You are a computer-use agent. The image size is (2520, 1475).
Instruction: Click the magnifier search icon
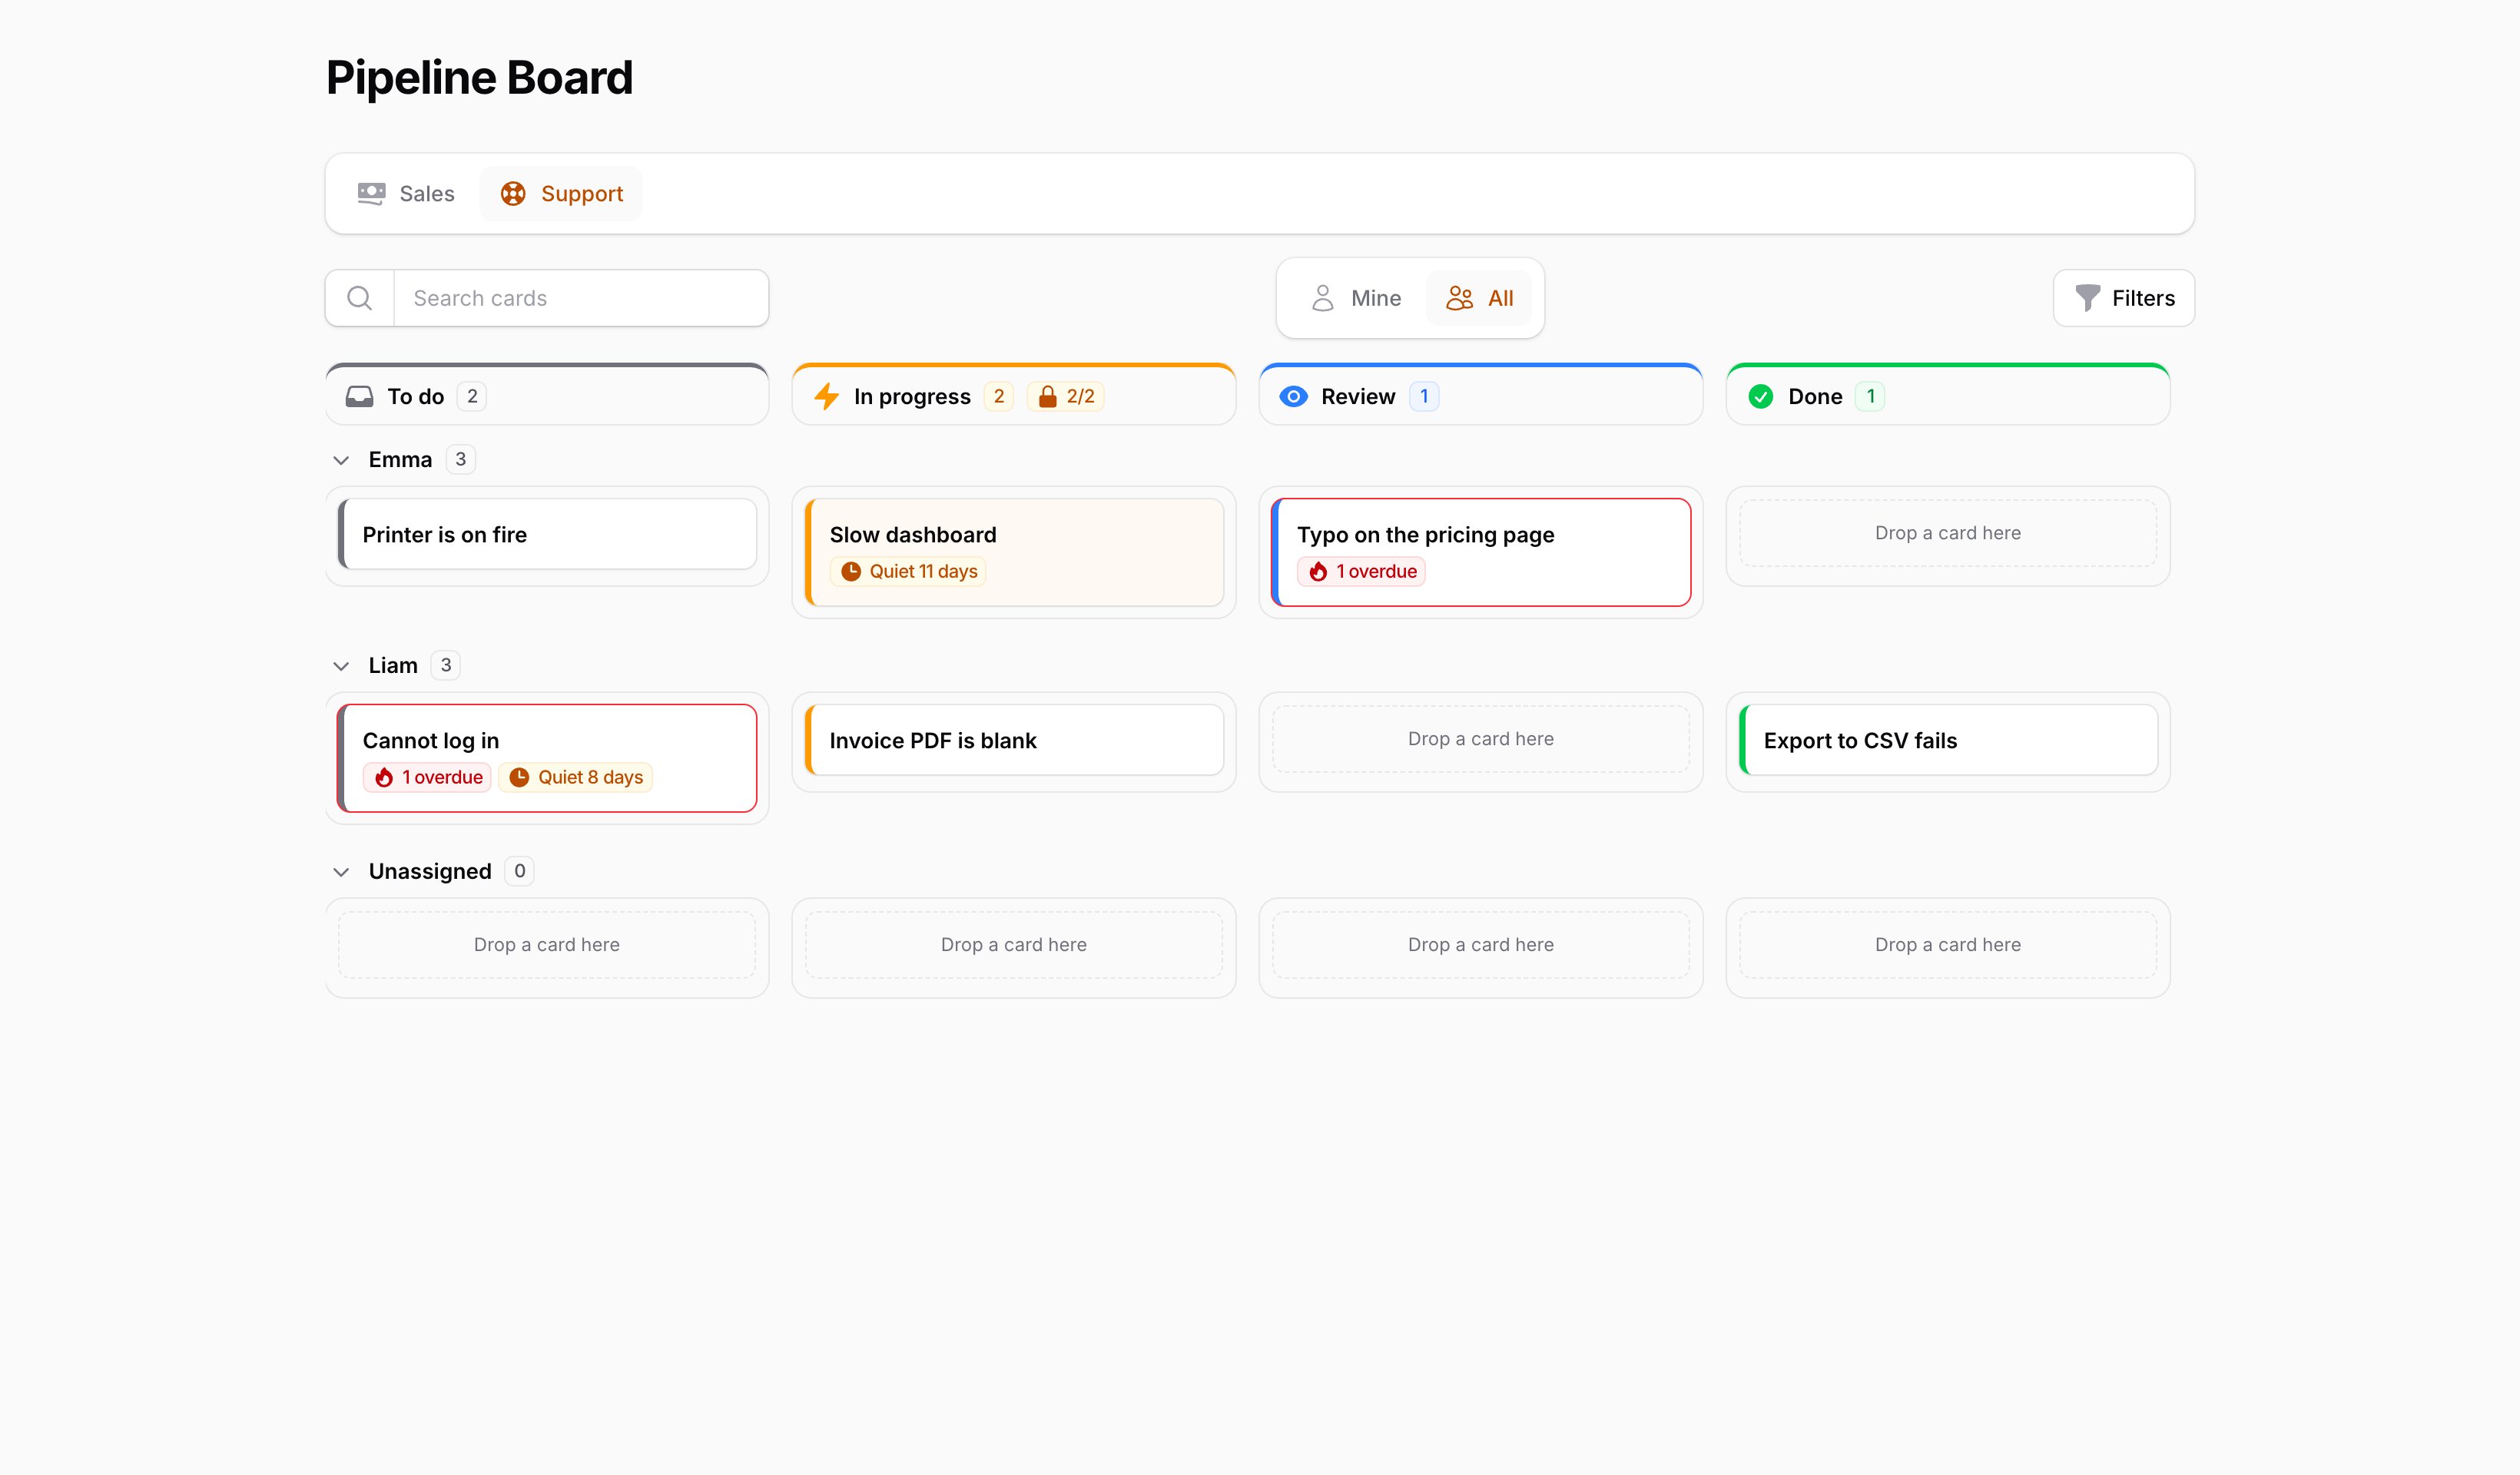(x=359, y=298)
